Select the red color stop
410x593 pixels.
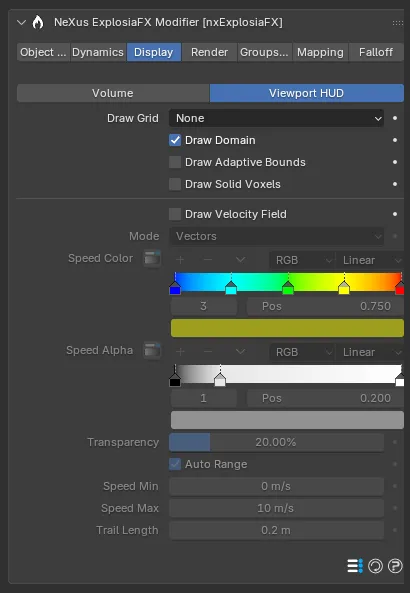click(x=400, y=288)
